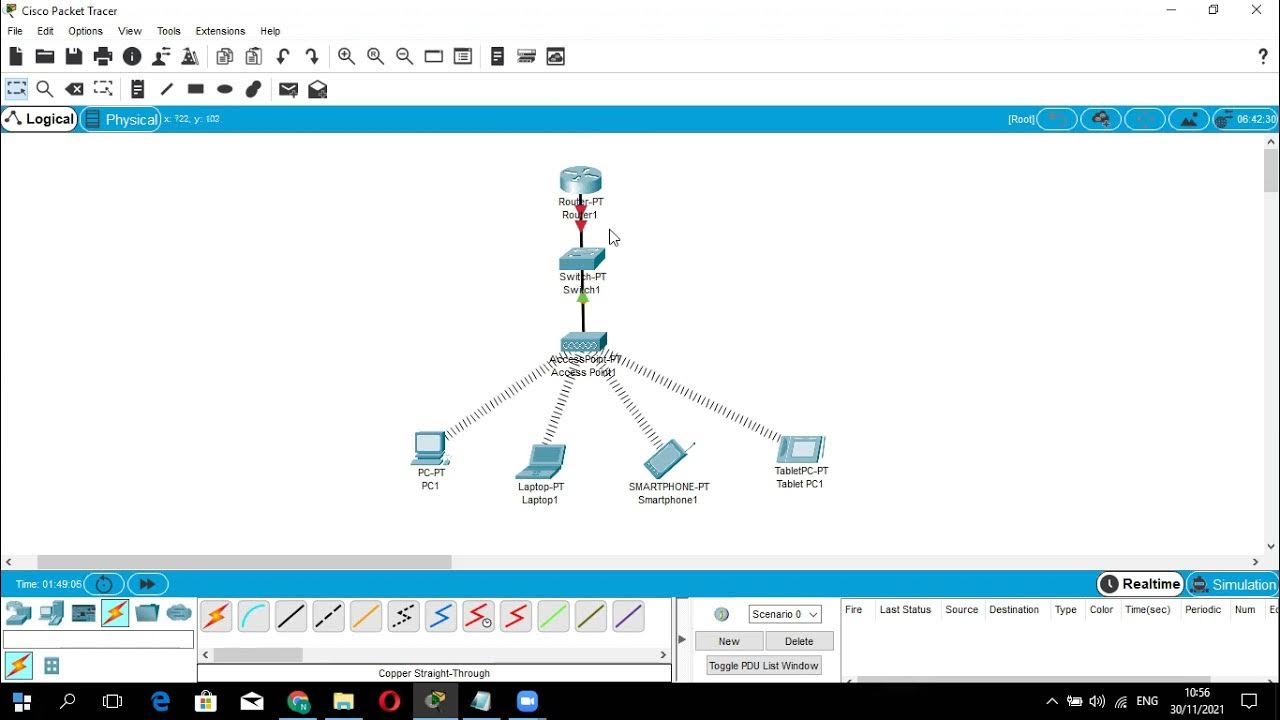Select the Draw Line tool
The height and width of the screenshot is (720, 1280).
pyautogui.click(x=167, y=89)
